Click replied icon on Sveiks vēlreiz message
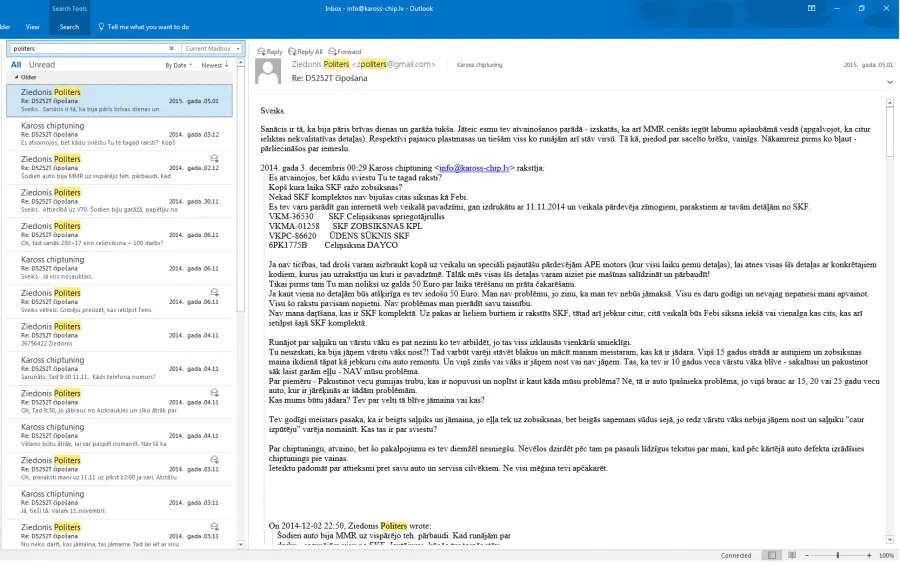The width and height of the screenshot is (900, 562). tap(214, 292)
